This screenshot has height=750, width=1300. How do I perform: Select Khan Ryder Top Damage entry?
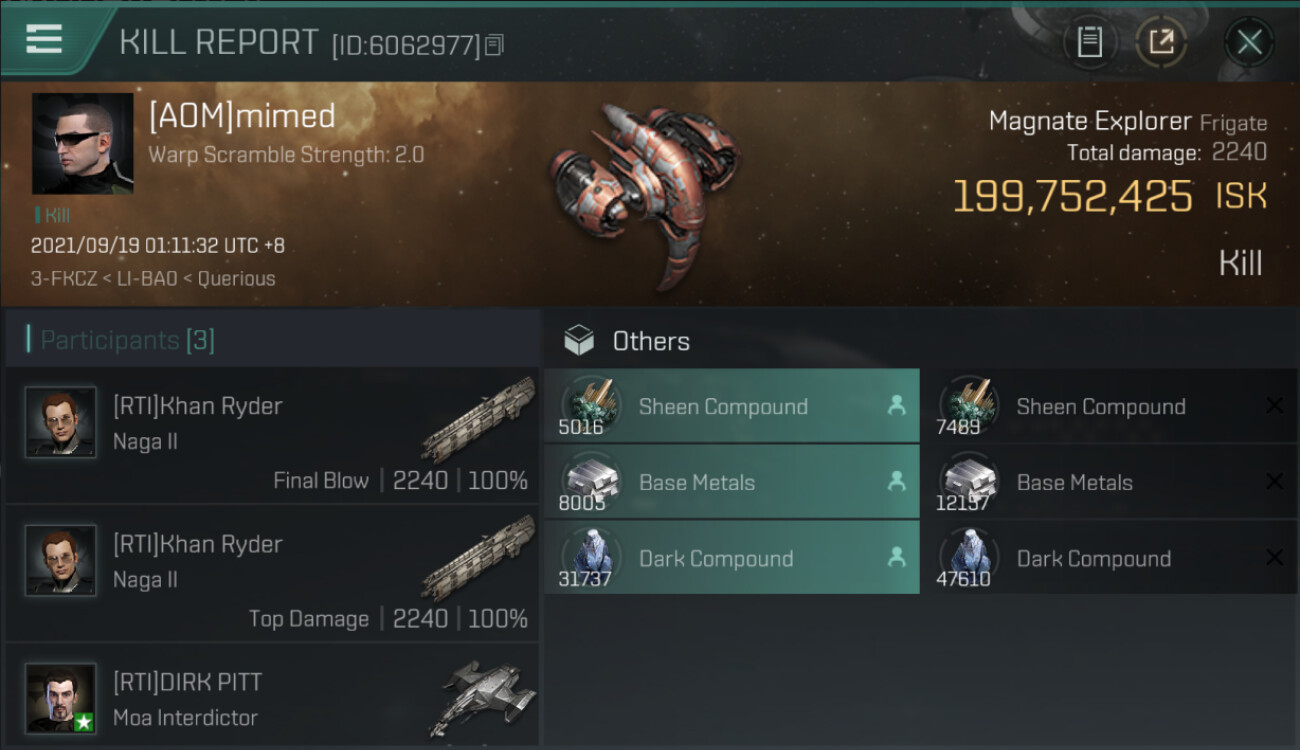[272, 573]
